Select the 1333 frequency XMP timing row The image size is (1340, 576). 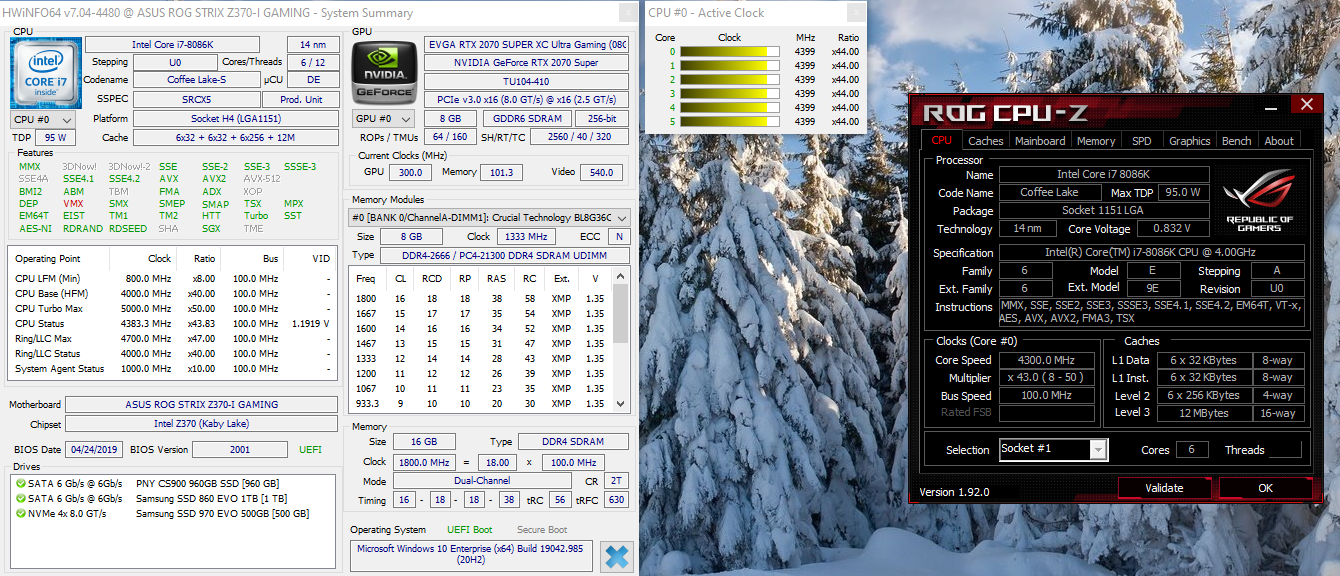click(481, 358)
